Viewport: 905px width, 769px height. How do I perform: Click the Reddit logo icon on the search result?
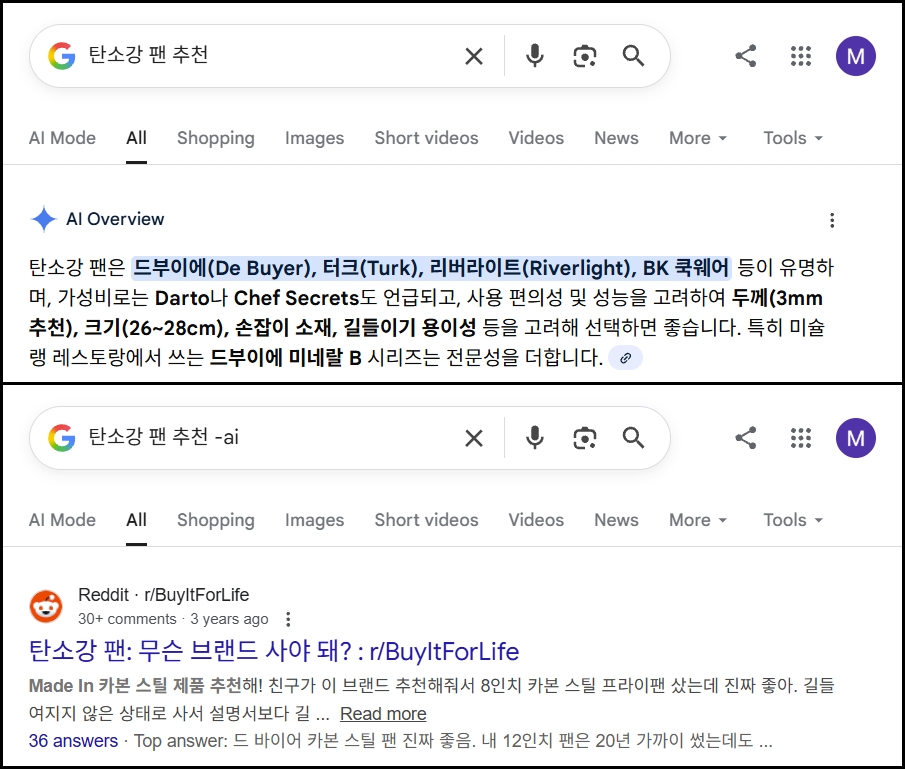[46, 606]
